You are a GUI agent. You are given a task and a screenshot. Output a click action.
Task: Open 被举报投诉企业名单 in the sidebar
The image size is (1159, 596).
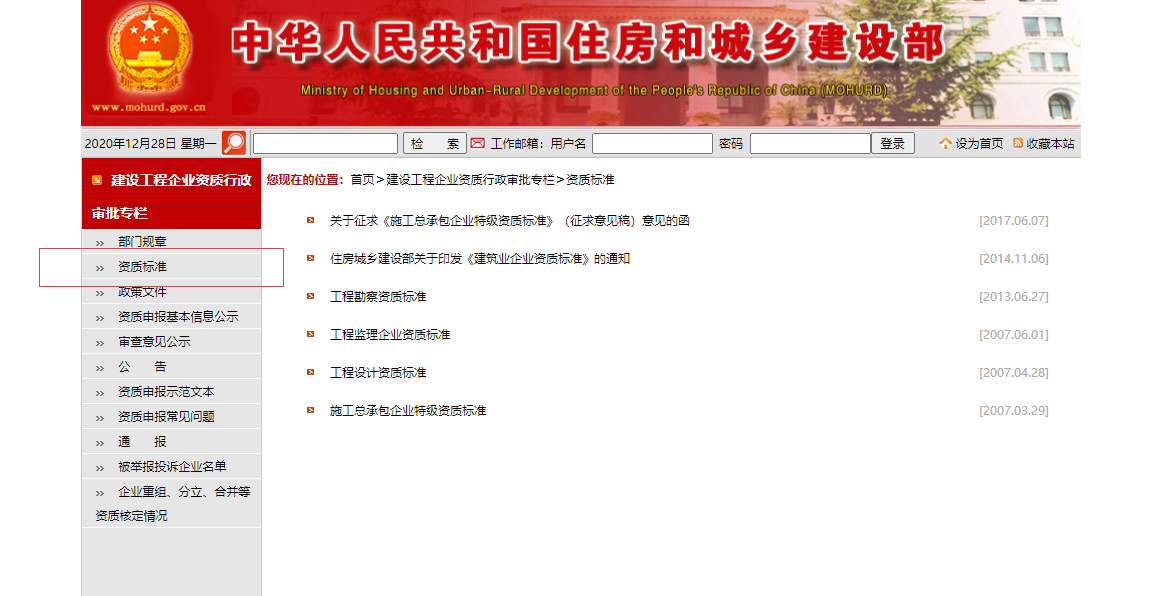pyautogui.click(x=172, y=467)
